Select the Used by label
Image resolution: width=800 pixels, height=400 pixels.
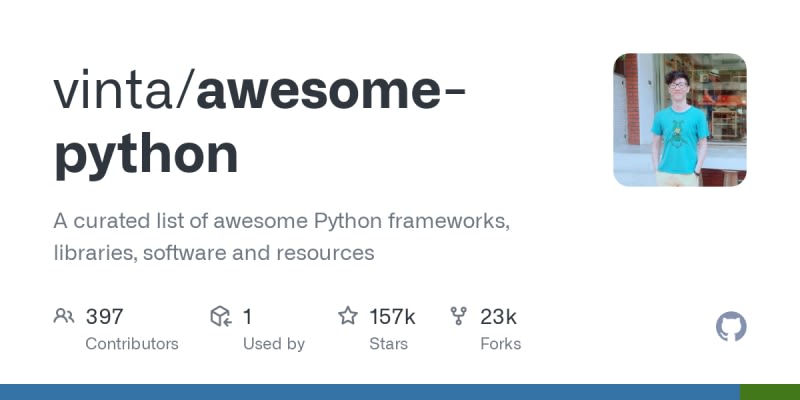point(273,344)
